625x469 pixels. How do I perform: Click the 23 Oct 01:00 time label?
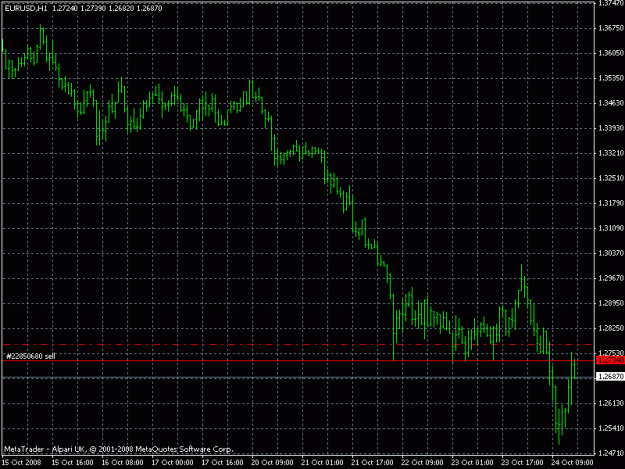point(472,463)
